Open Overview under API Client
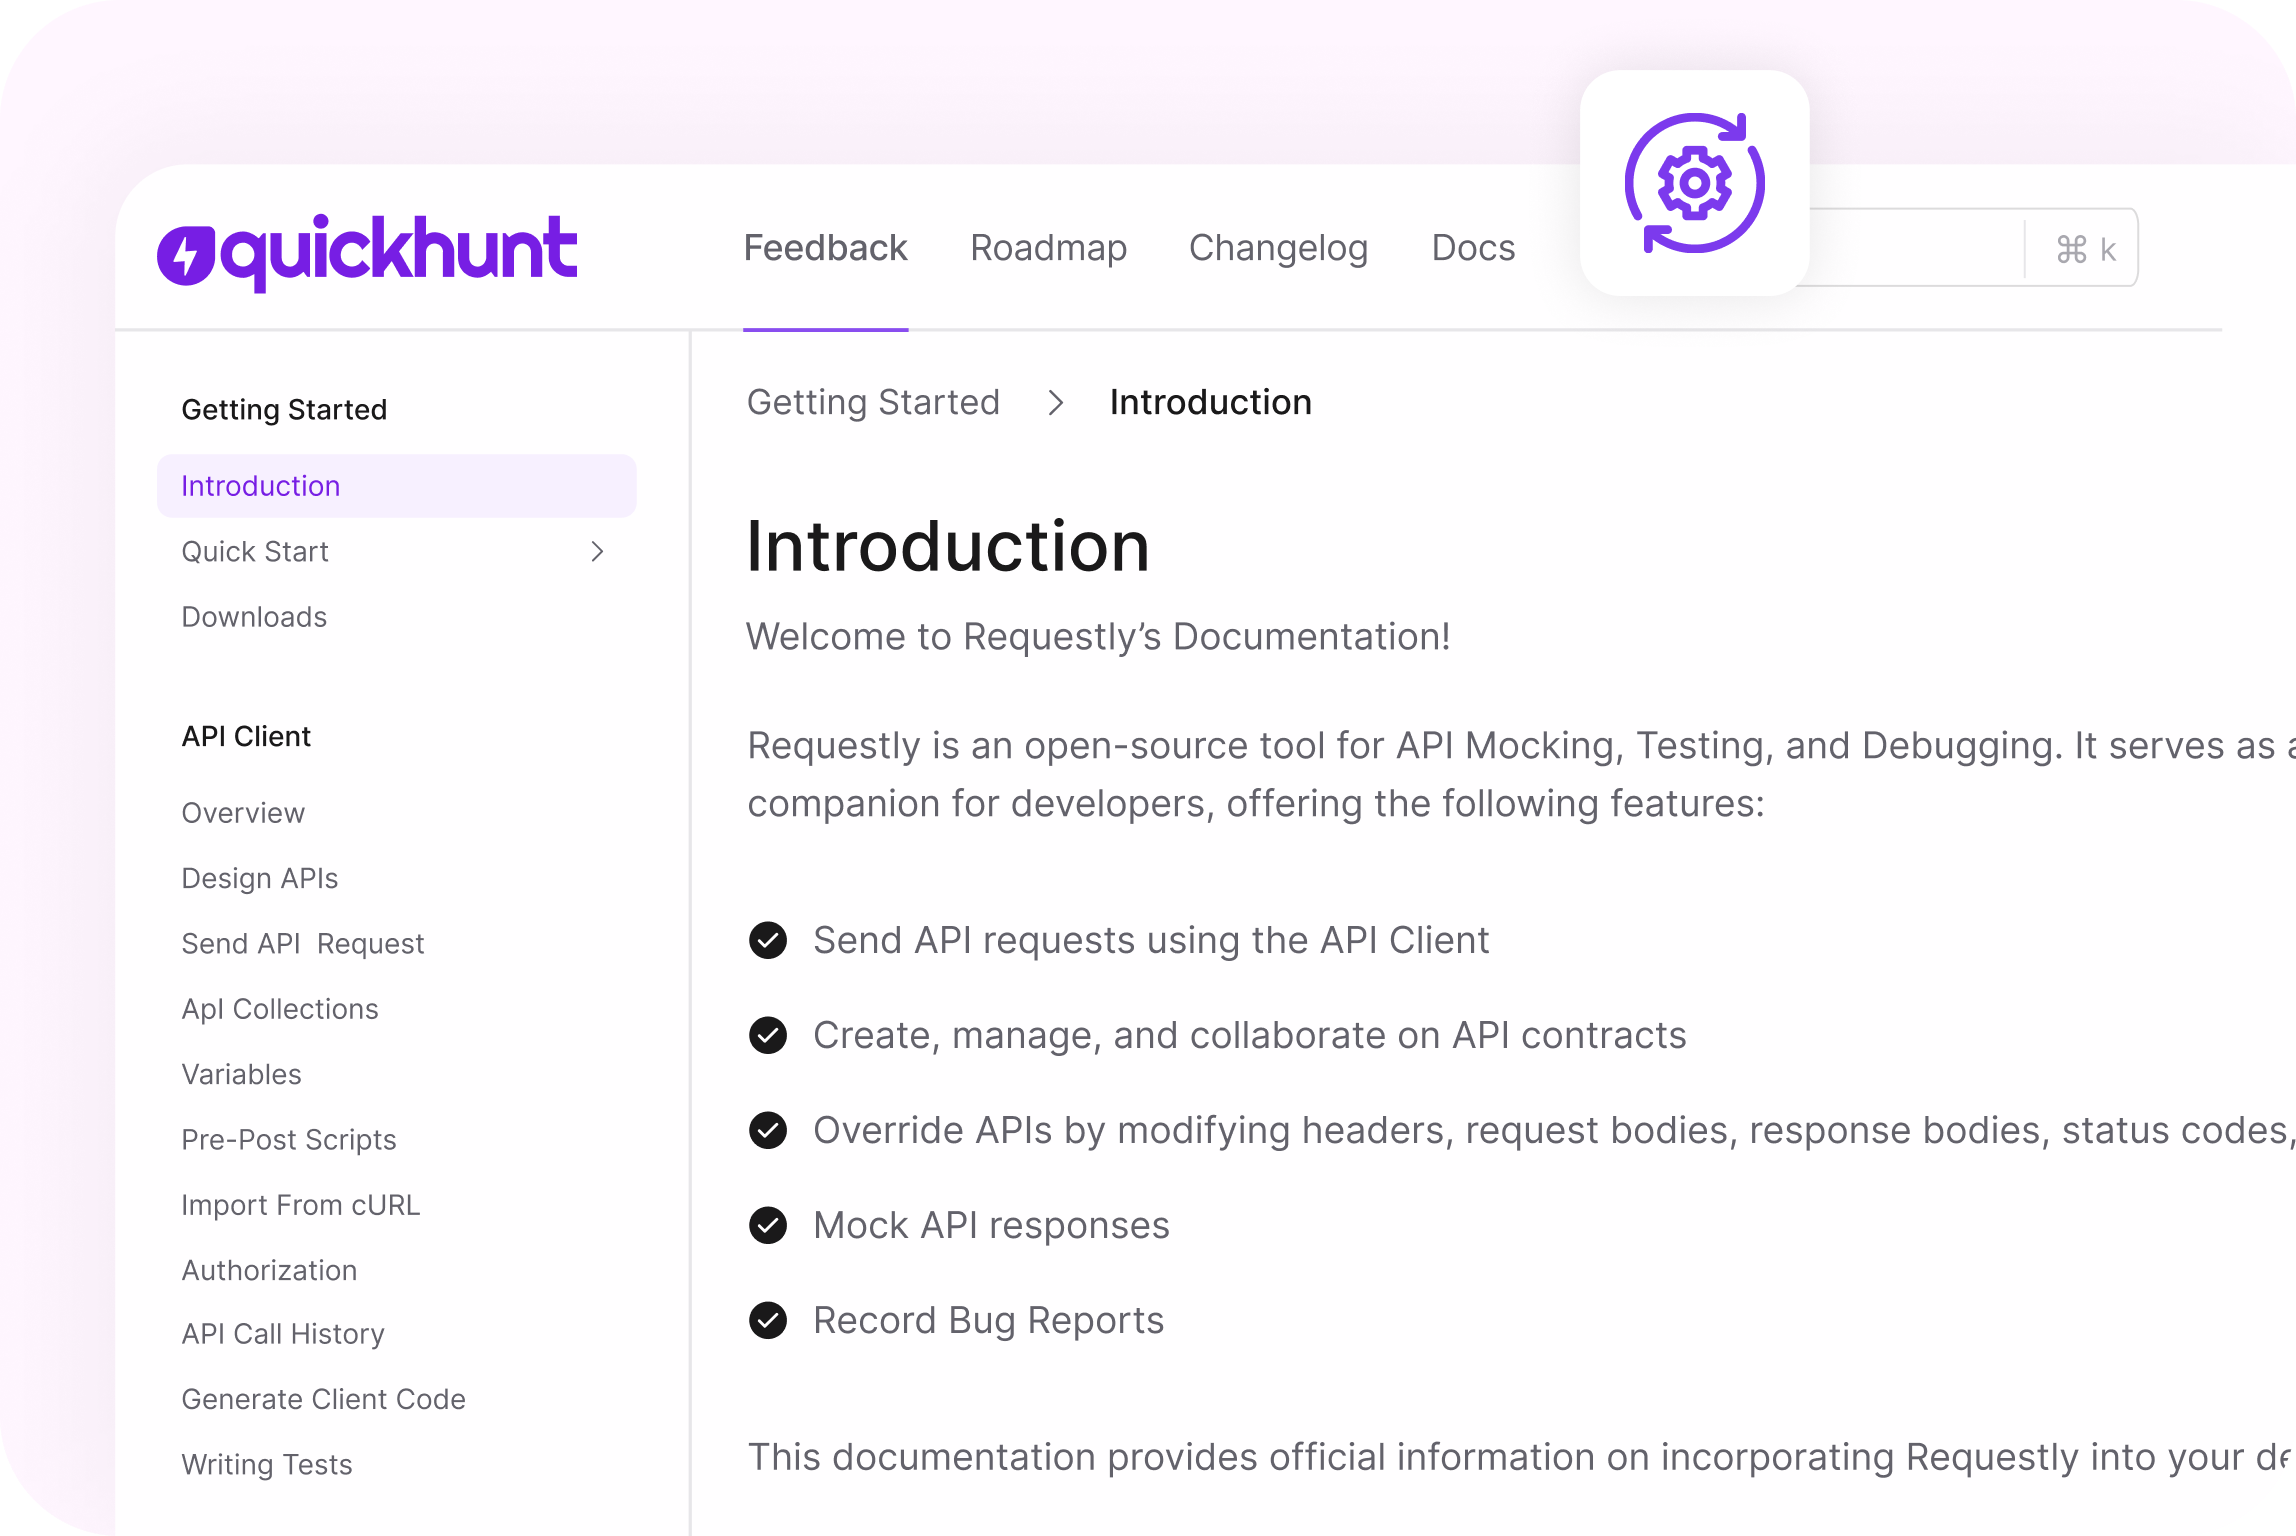Image resolution: width=2296 pixels, height=1536 pixels. pos(243,813)
